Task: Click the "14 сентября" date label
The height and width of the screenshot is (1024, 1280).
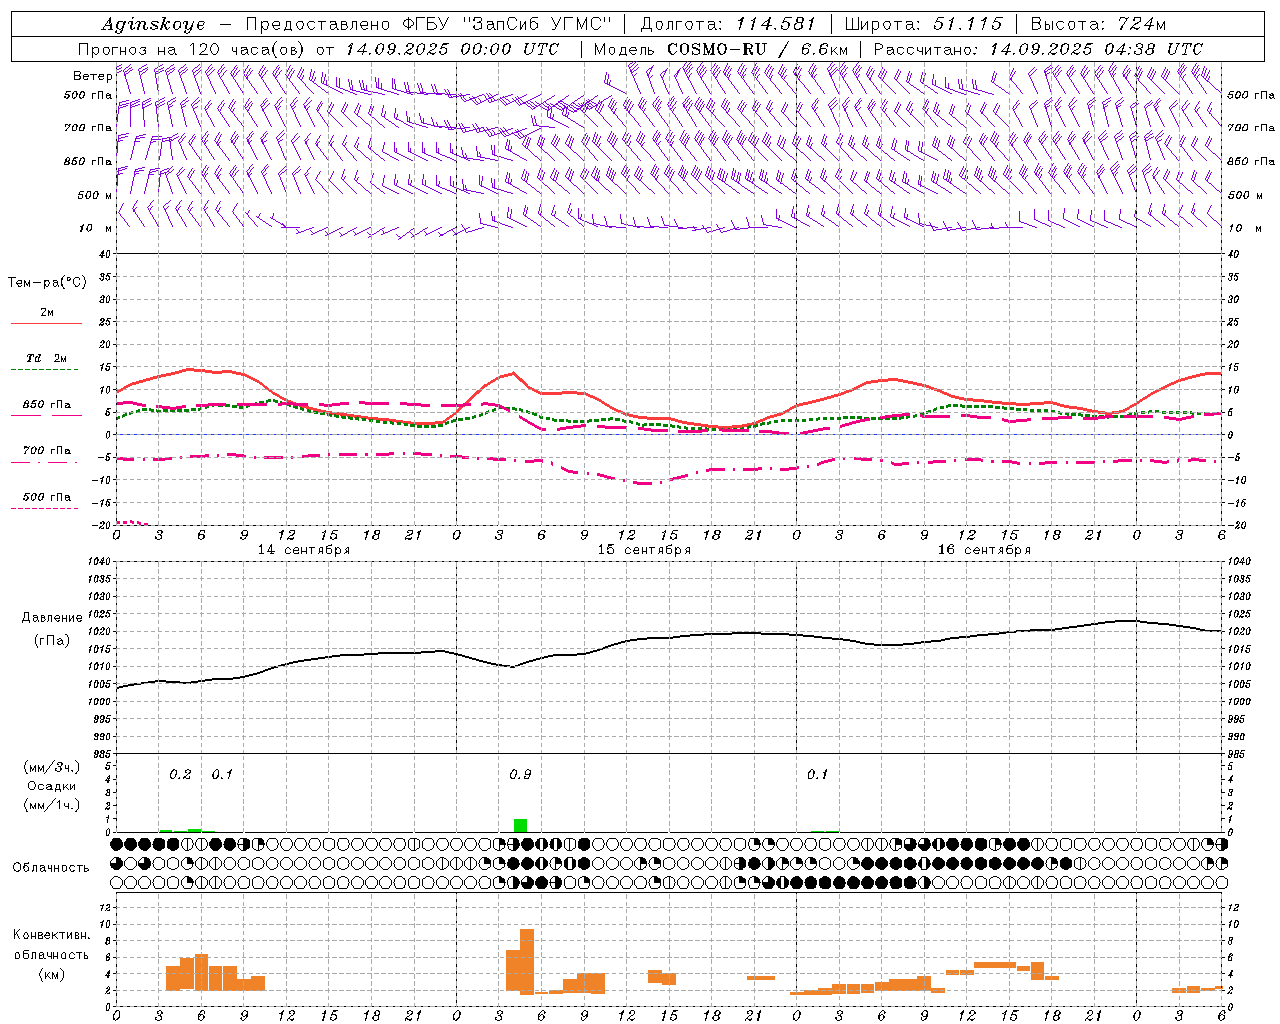Action: point(304,550)
